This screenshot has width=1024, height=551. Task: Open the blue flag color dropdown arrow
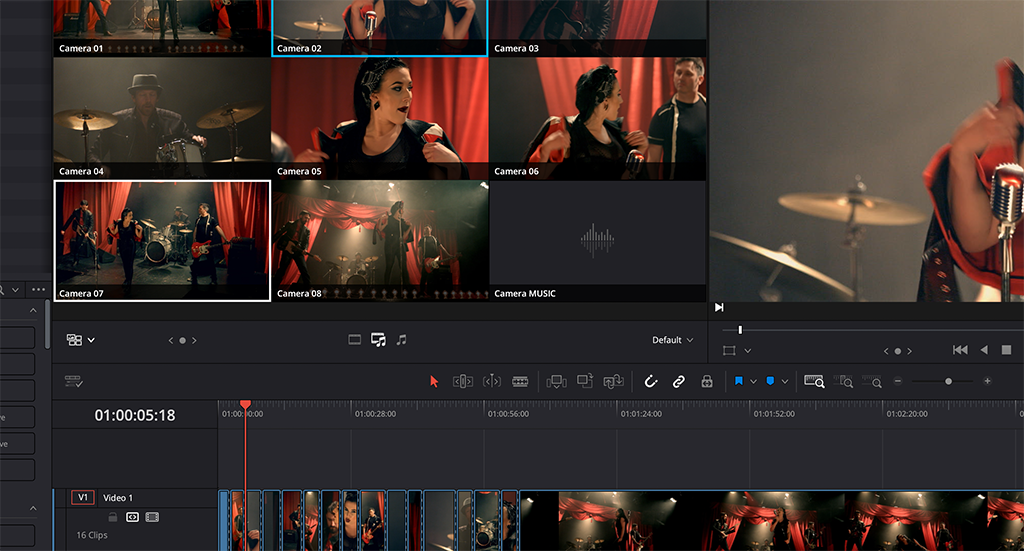click(x=753, y=381)
